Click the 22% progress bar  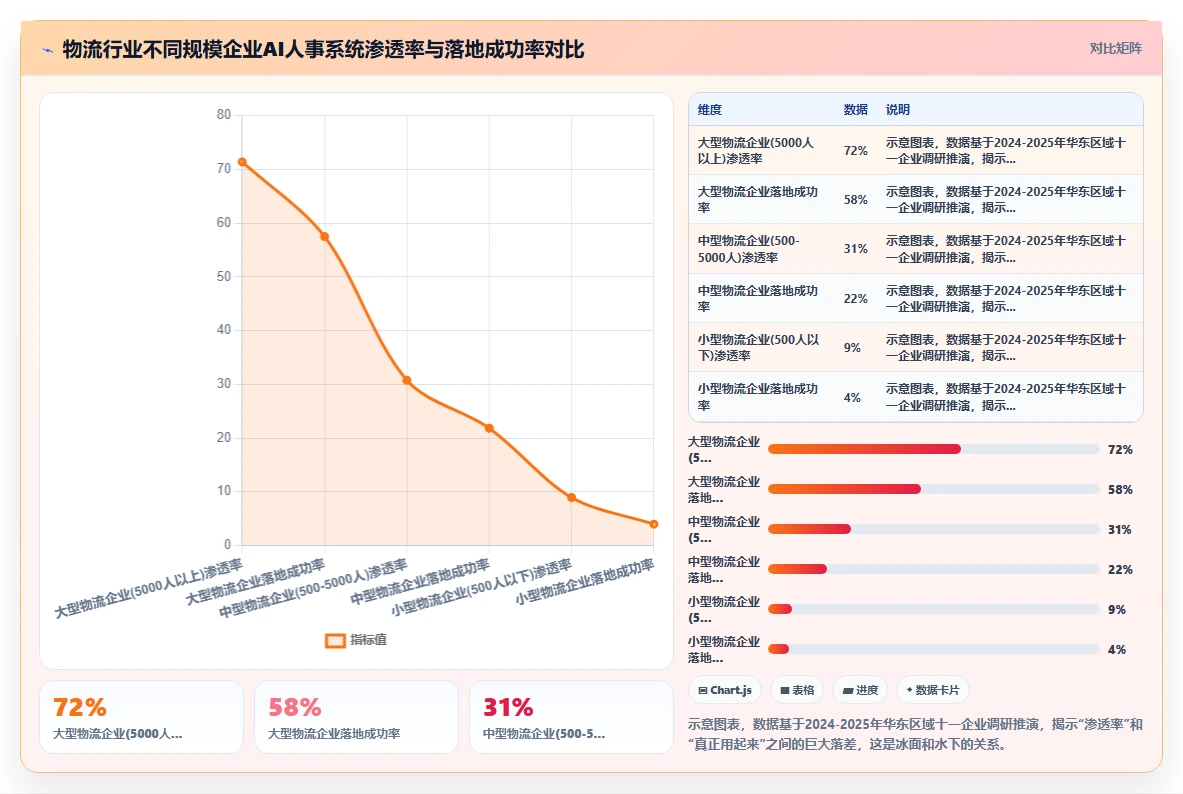(933, 569)
